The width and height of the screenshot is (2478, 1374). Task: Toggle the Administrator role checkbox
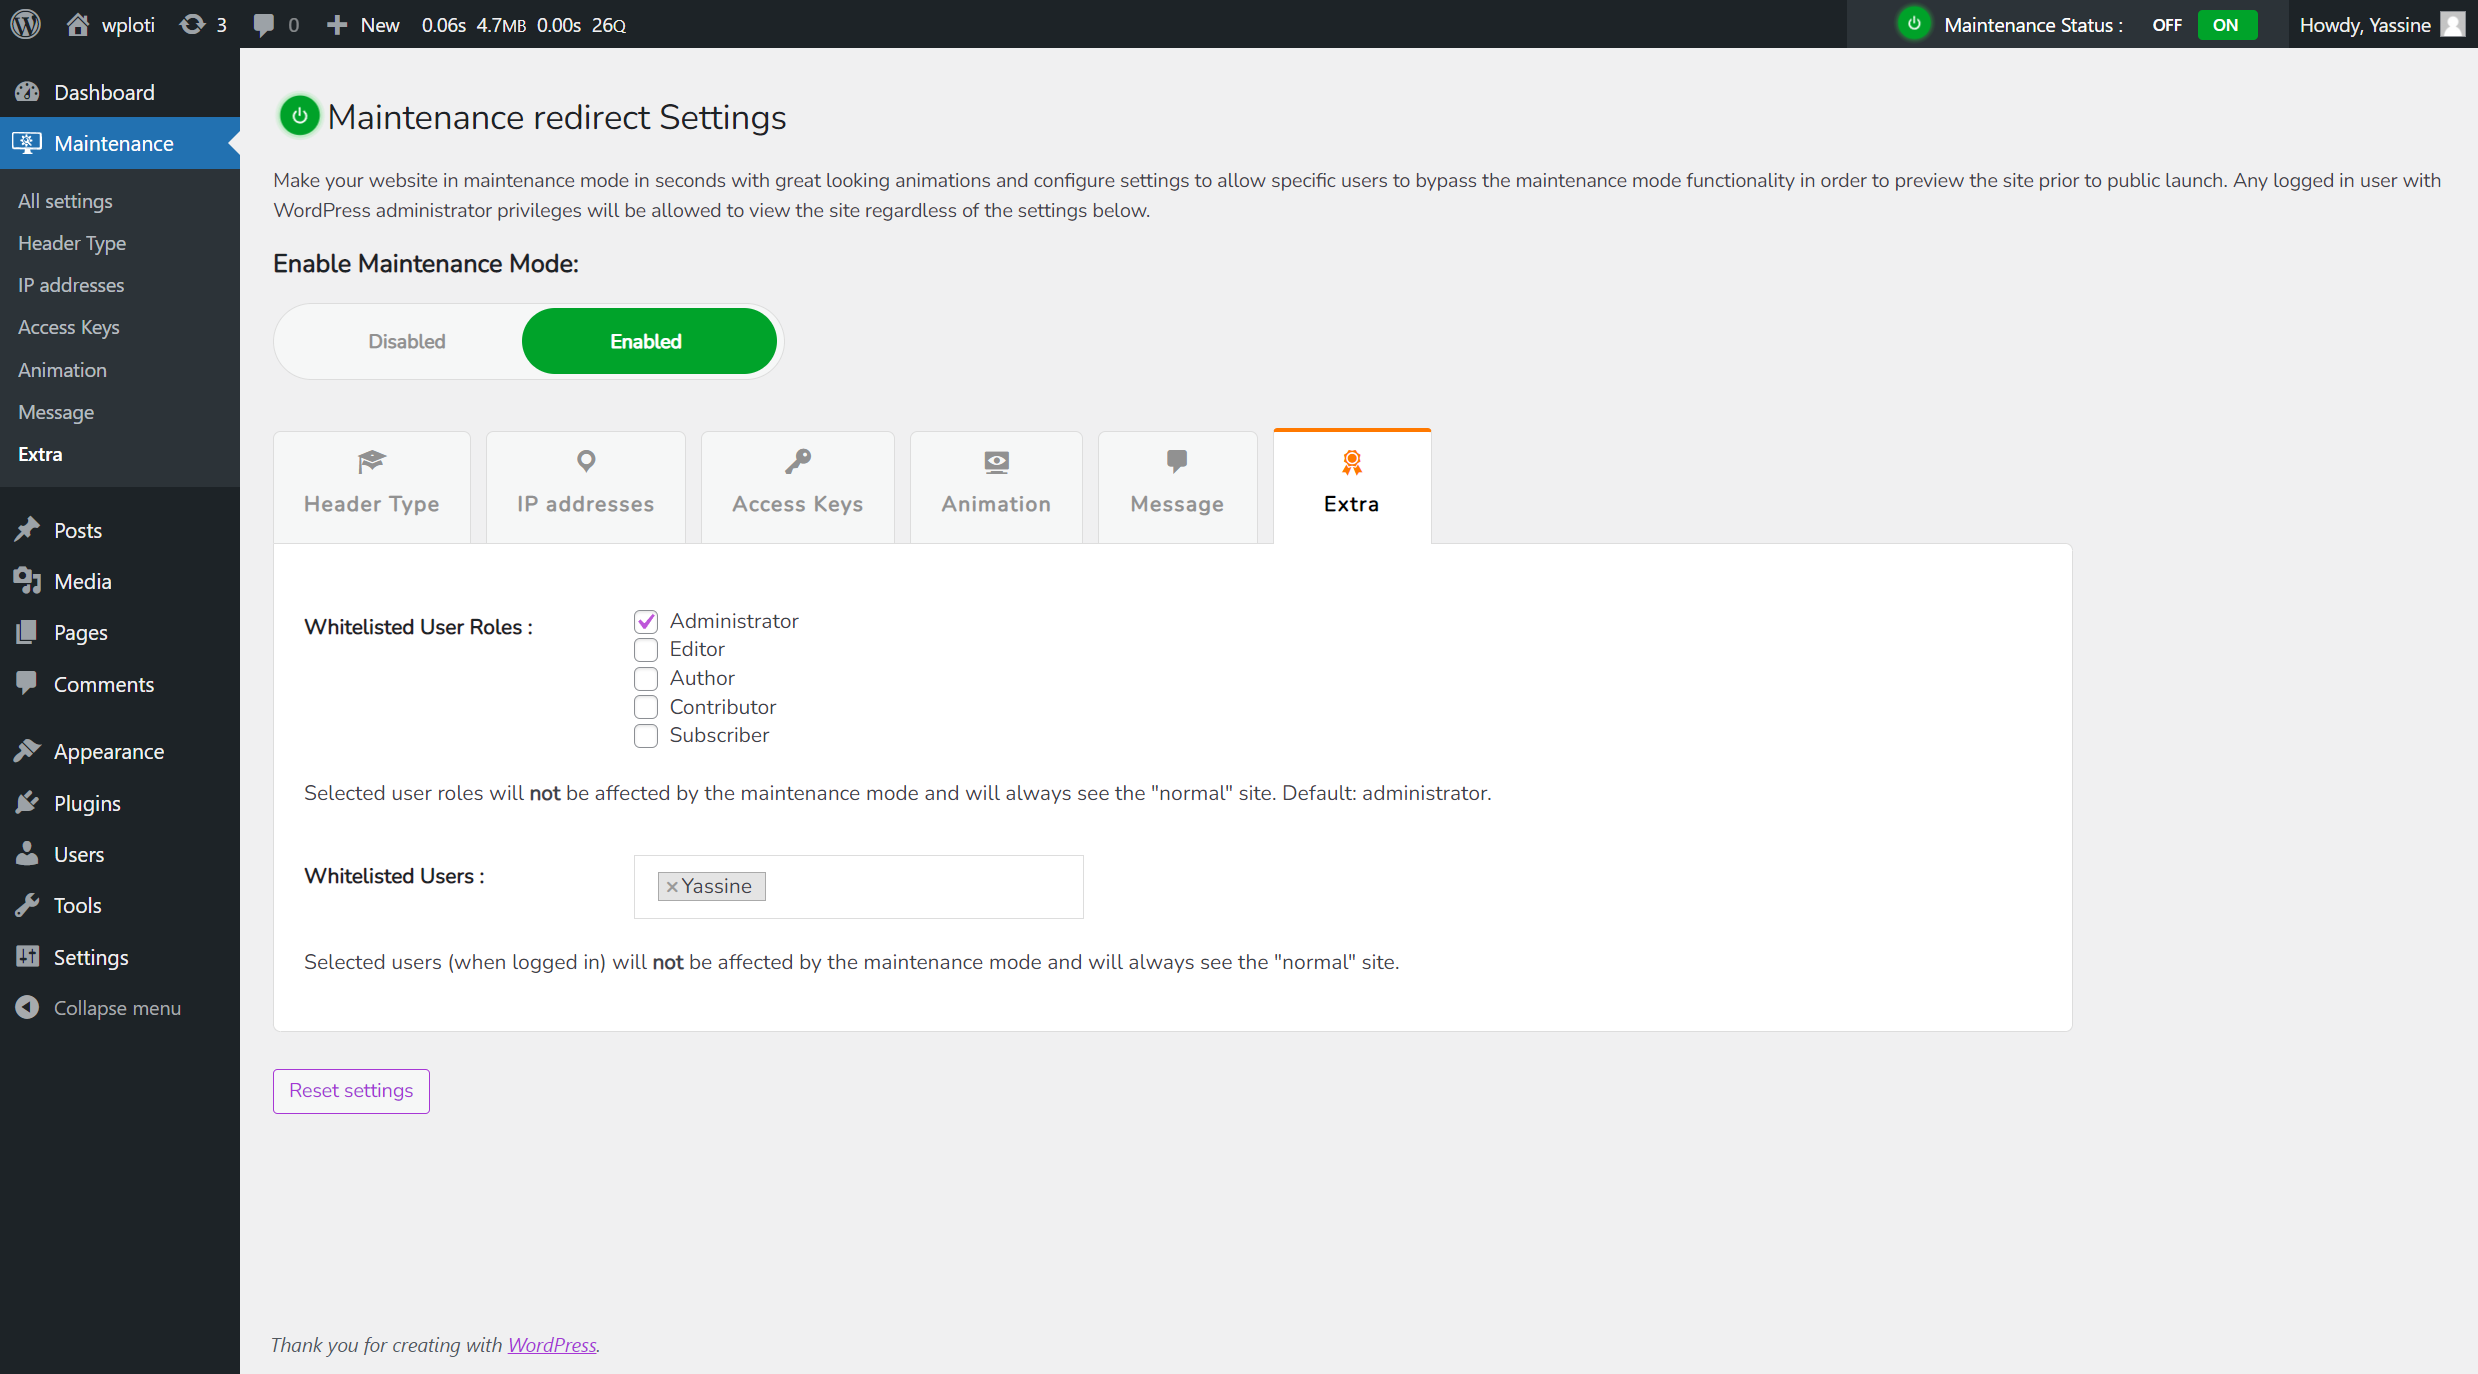click(646, 621)
